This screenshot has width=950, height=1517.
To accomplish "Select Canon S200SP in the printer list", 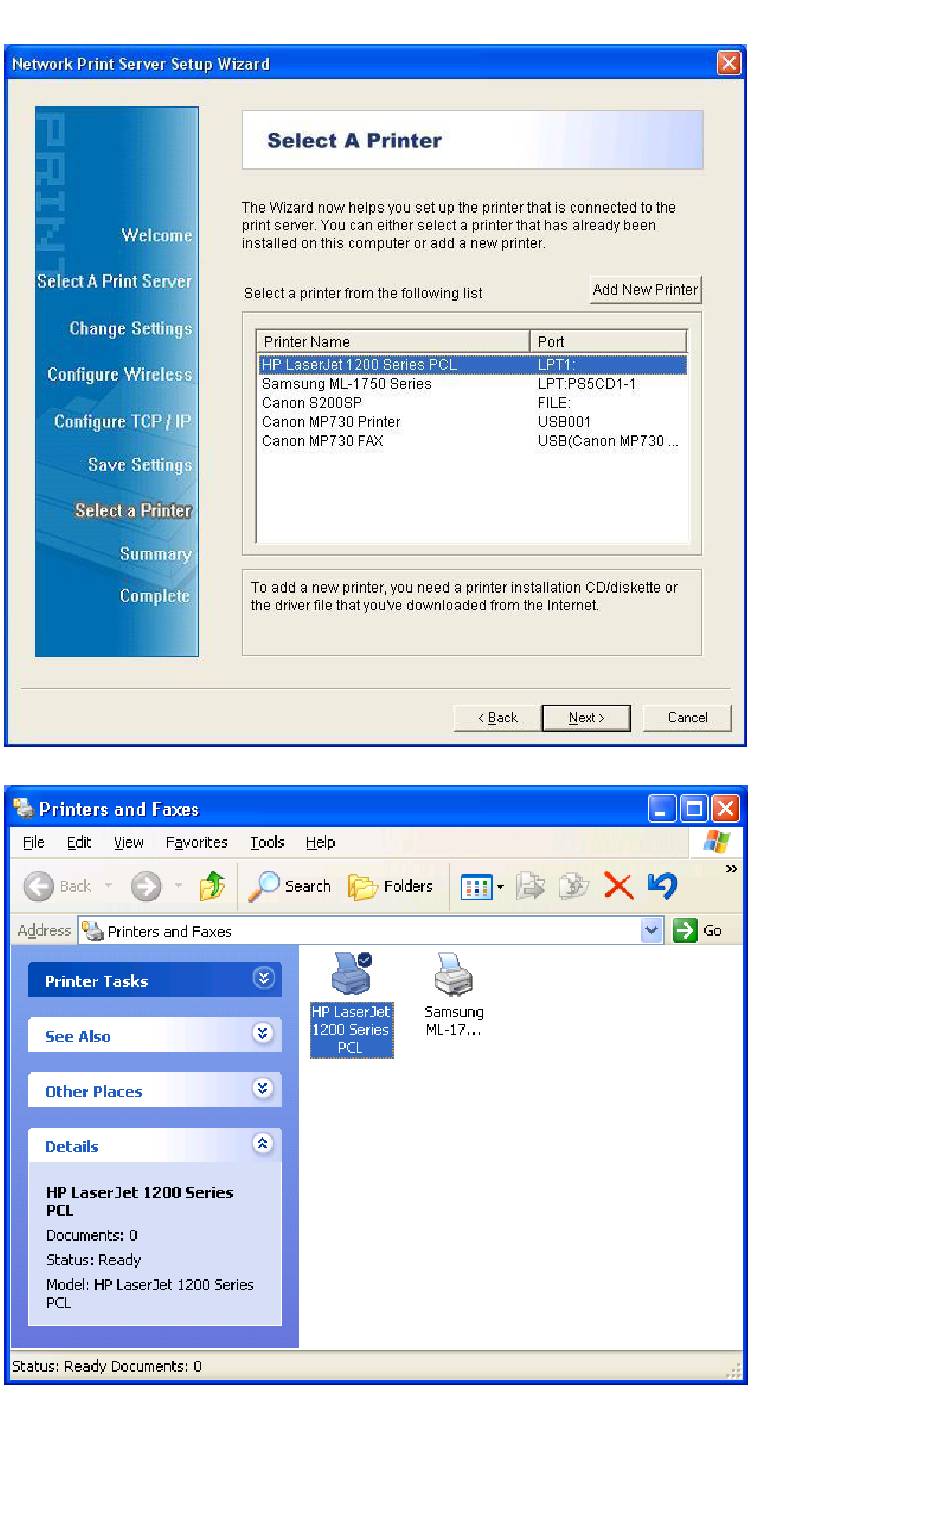I will point(472,403).
